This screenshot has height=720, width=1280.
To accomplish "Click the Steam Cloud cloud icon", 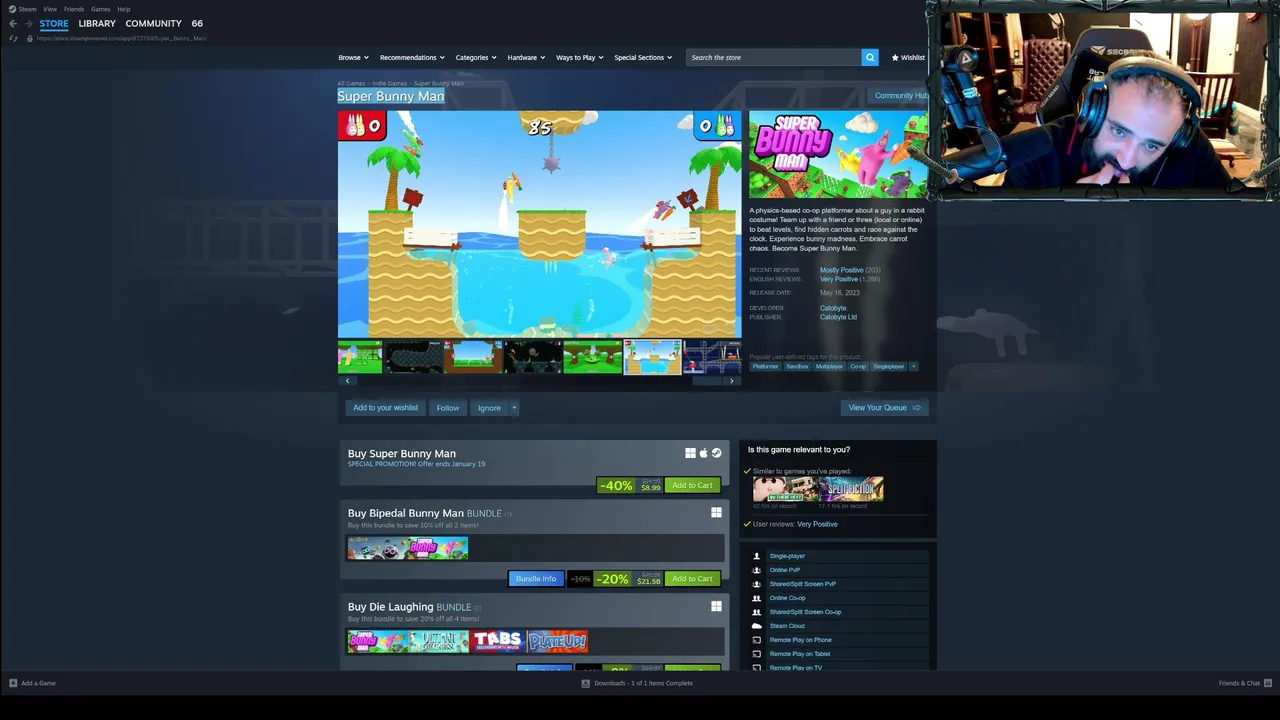I will [756, 626].
